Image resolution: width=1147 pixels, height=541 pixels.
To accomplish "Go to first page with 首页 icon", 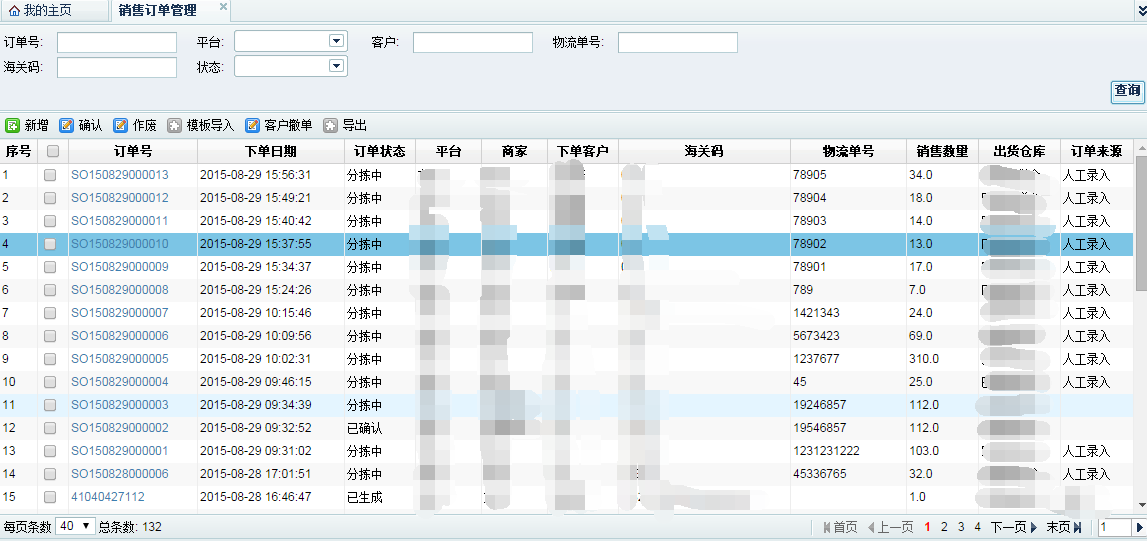I will point(827,527).
